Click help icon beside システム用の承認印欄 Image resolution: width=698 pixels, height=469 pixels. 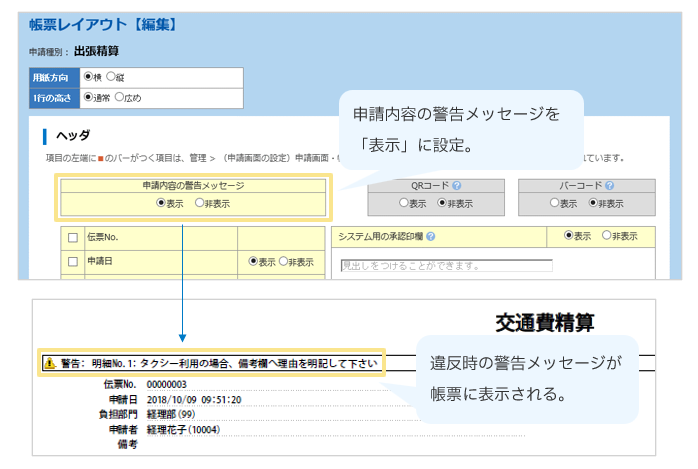430,237
